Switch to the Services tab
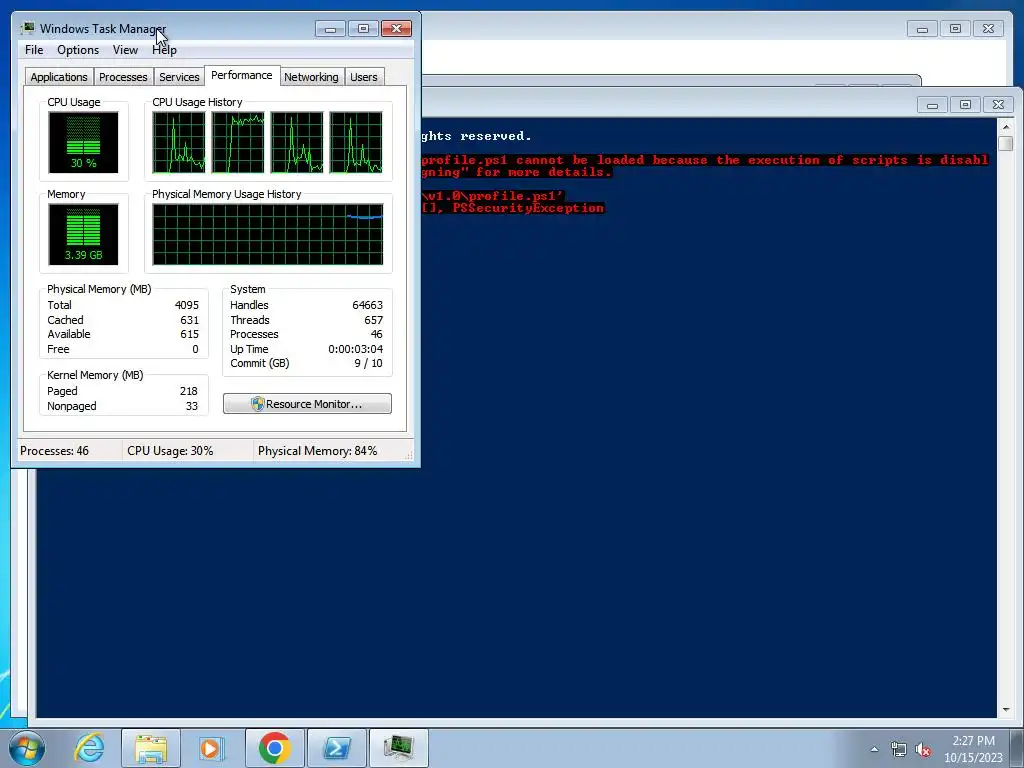This screenshot has height=768, width=1024. (179, 77)
